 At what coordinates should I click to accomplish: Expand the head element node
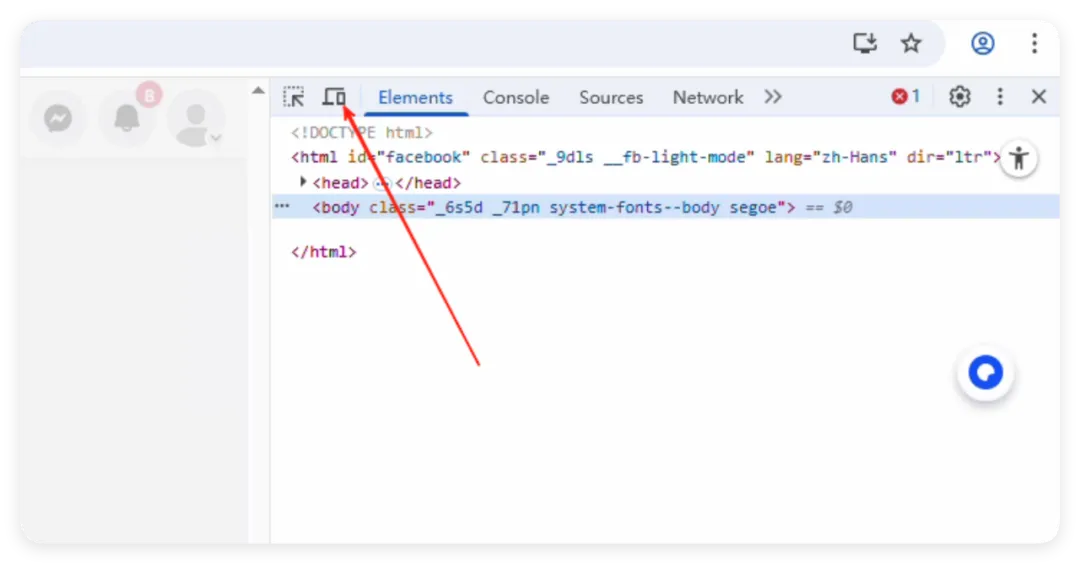click(x=304, y=183)
